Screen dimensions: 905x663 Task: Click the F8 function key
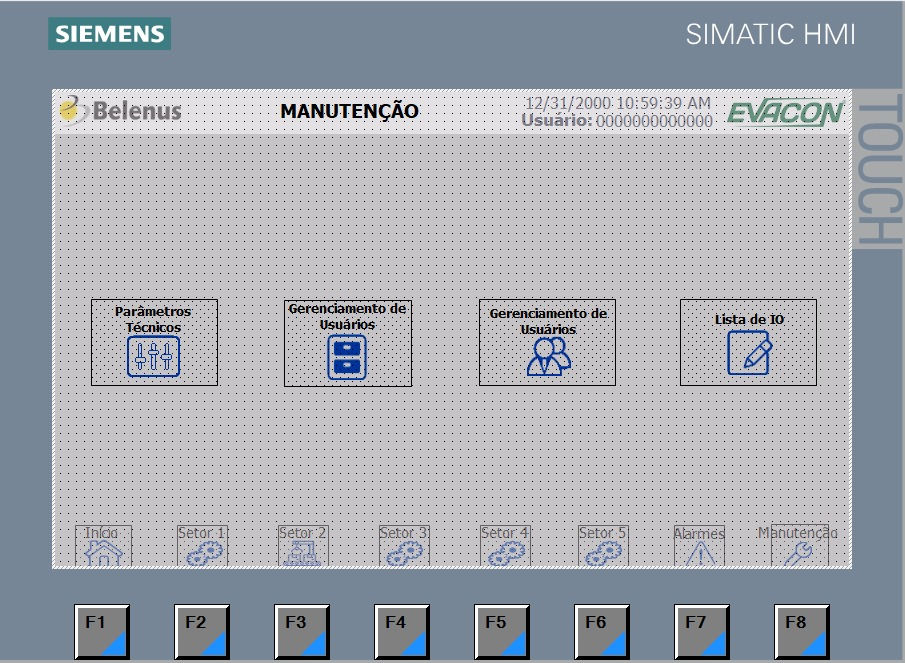(x=801, y=631)
